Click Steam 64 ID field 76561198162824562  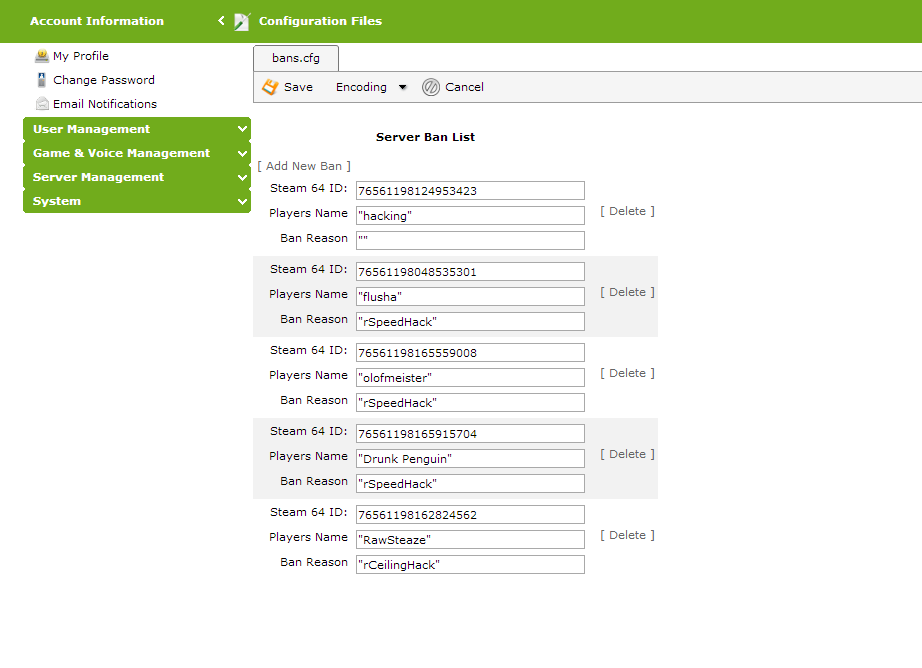pos(470,515)
